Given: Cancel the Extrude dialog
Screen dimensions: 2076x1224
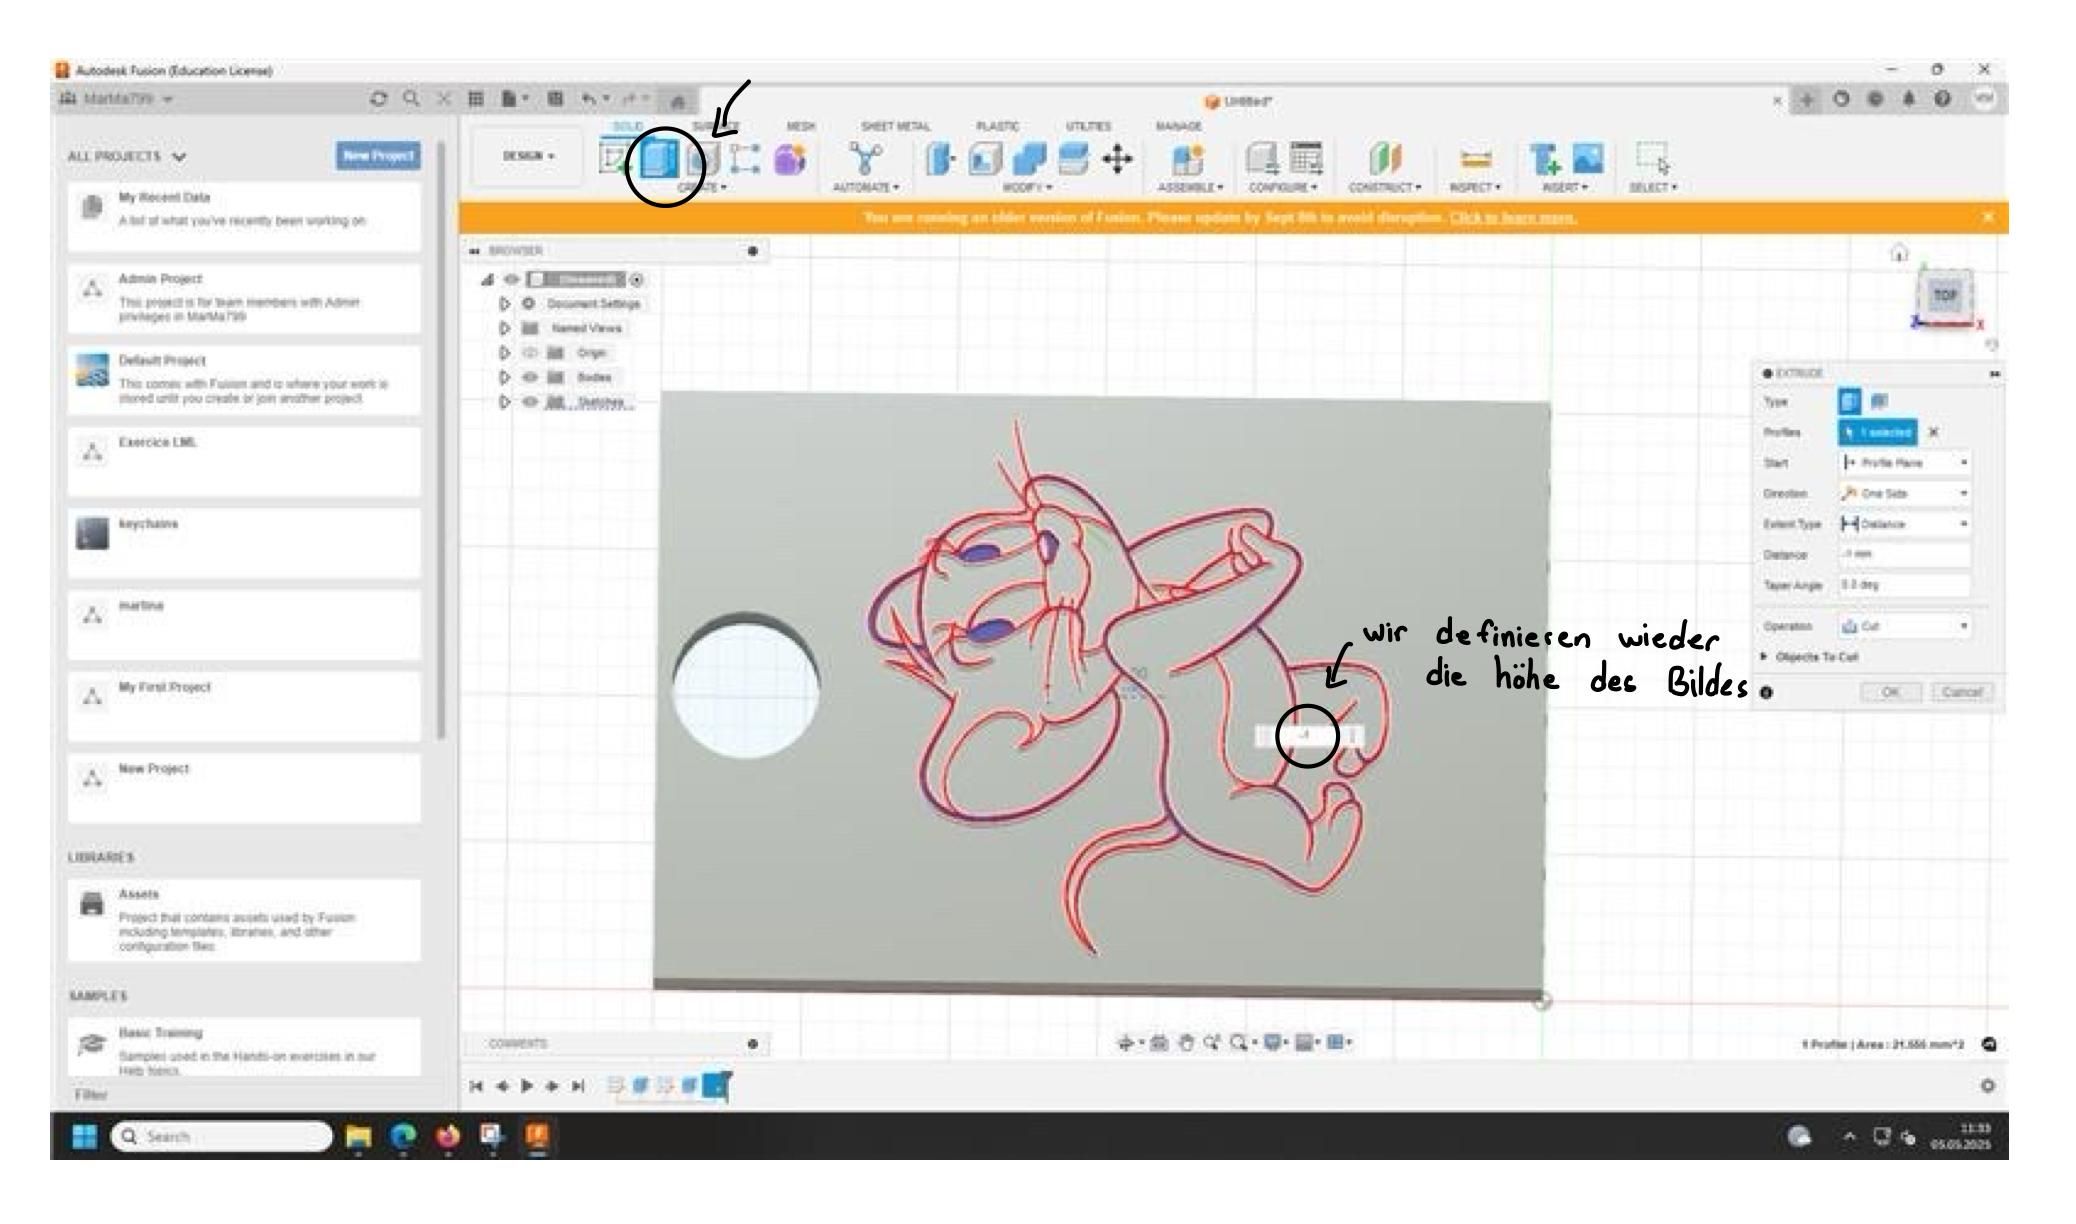Looking at the screenshot, I should coord(1962,692).
